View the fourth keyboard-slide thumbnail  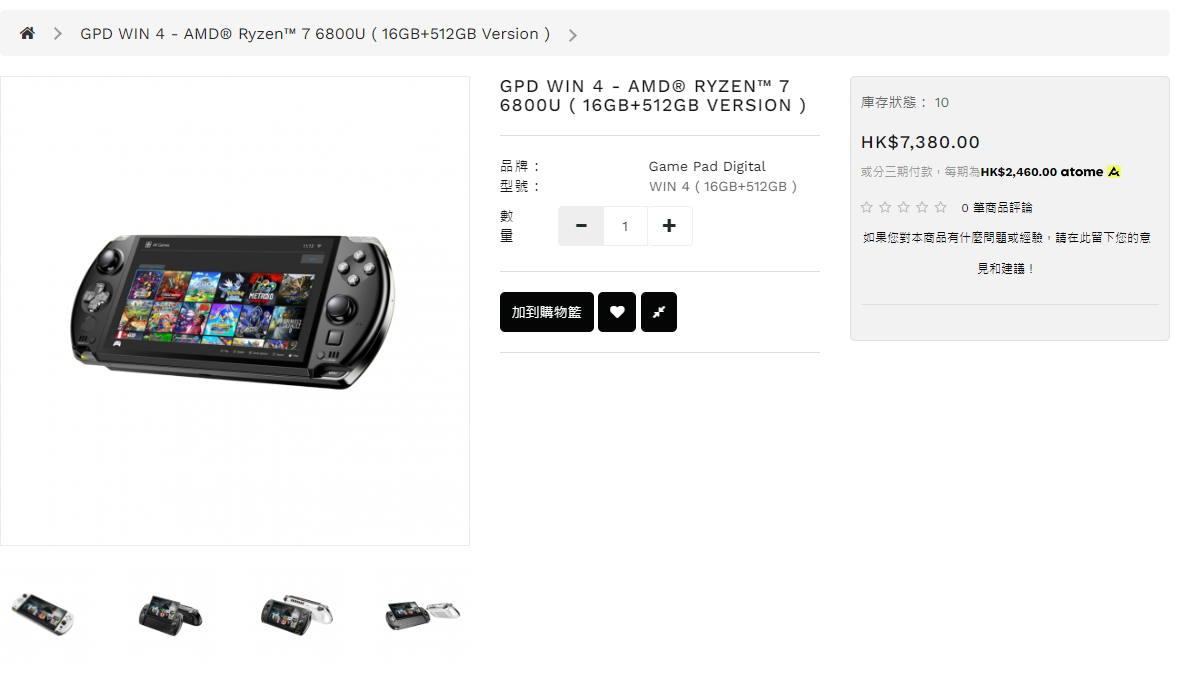coord(423,614)
